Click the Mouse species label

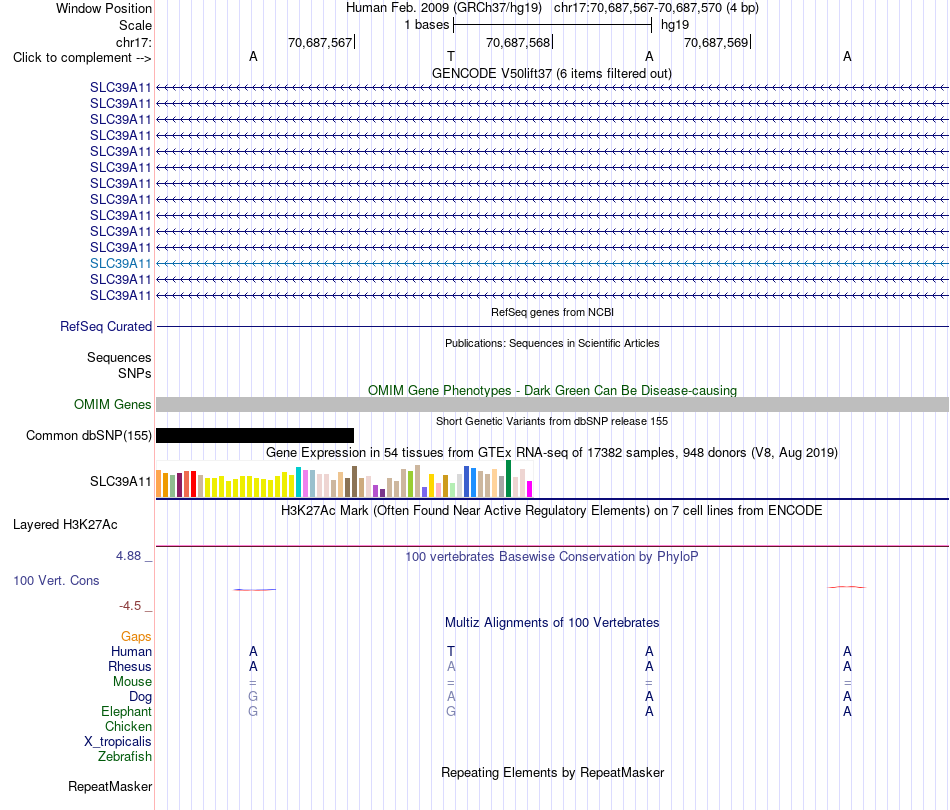tap(132, 682)
